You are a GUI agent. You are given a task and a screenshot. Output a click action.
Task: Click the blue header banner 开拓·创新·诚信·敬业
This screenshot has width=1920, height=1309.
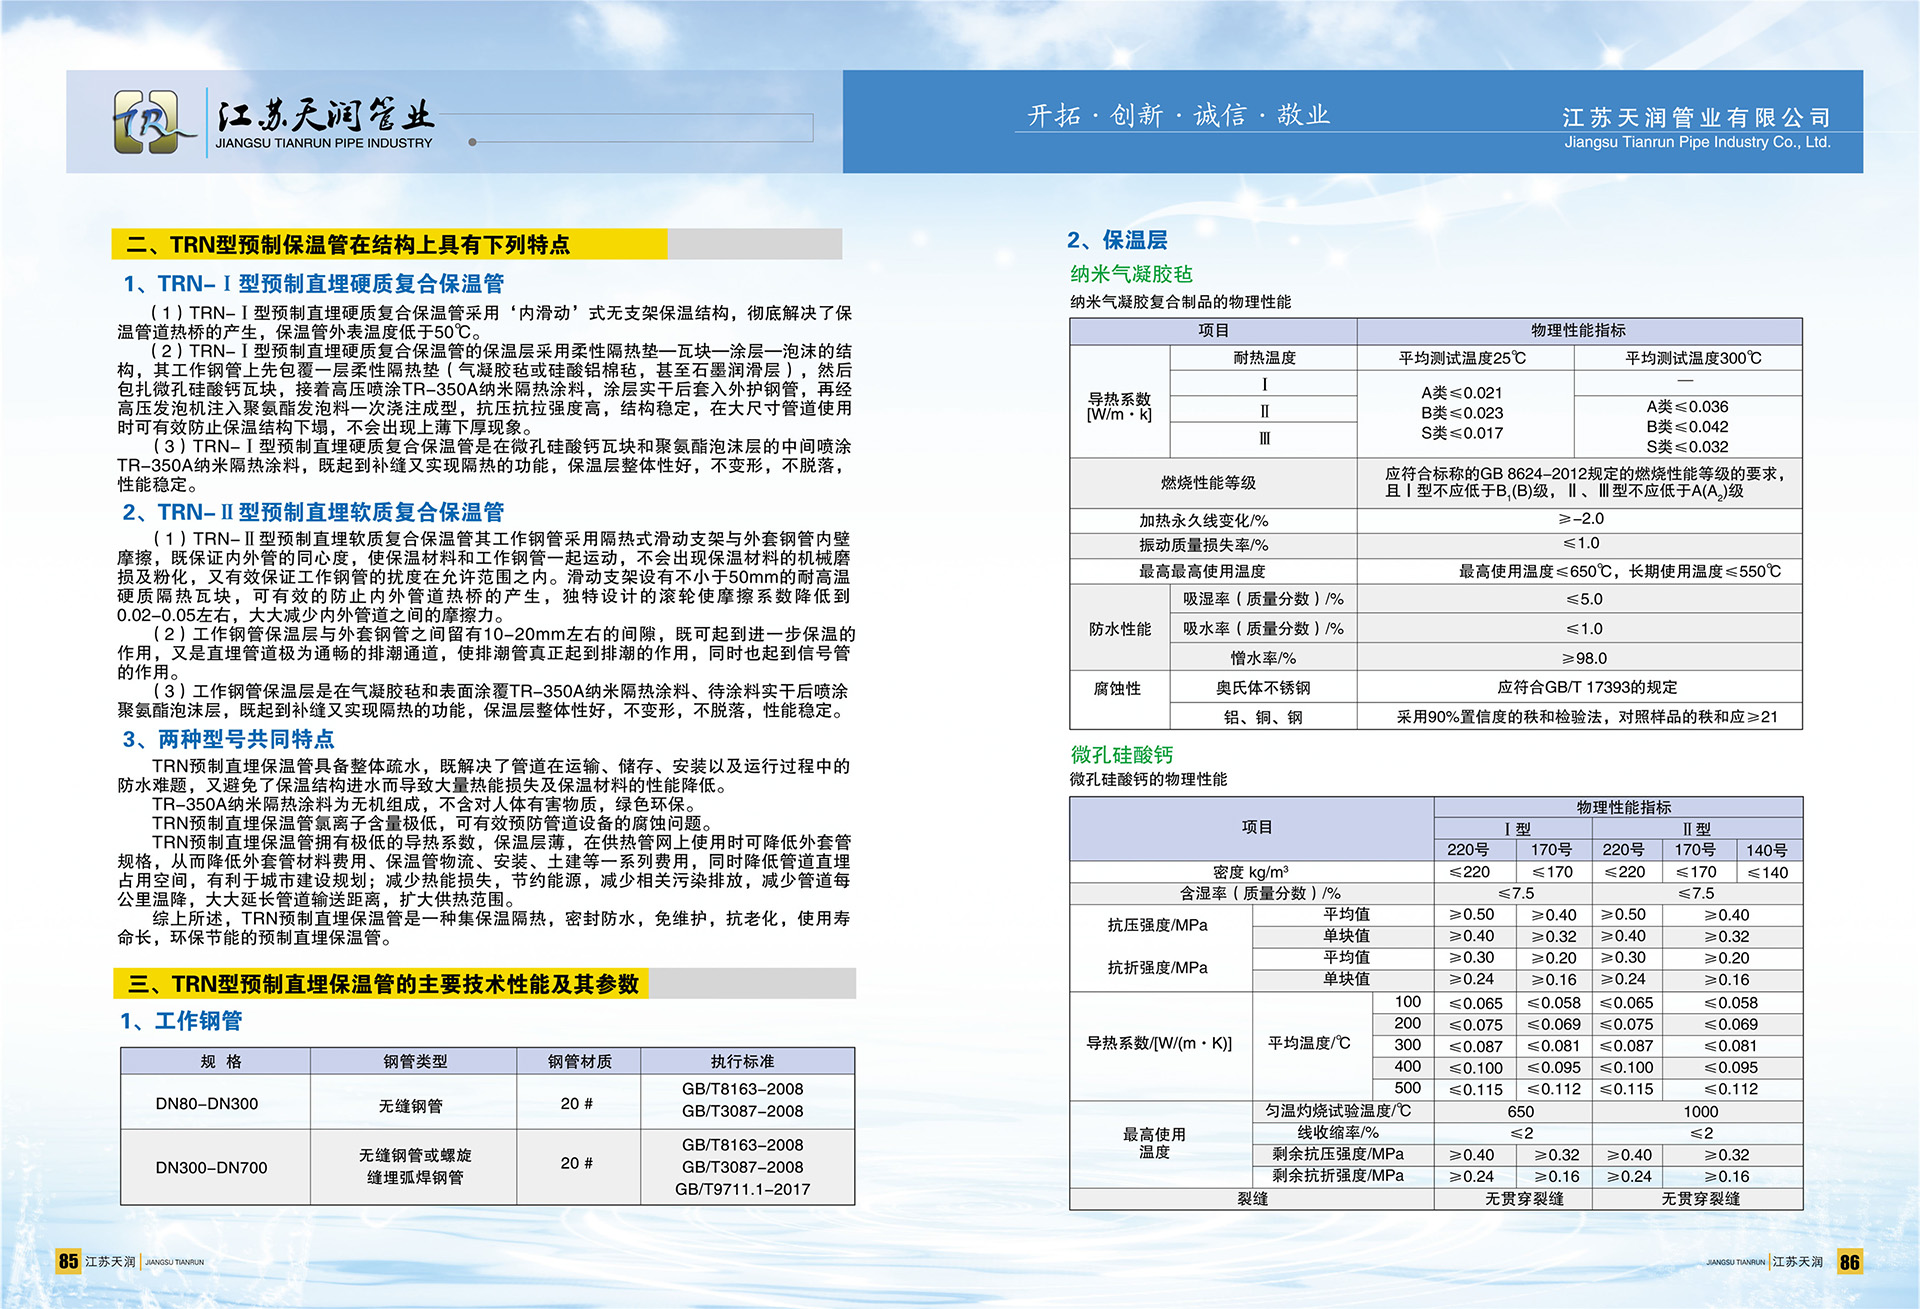(x=1178, y=115)
